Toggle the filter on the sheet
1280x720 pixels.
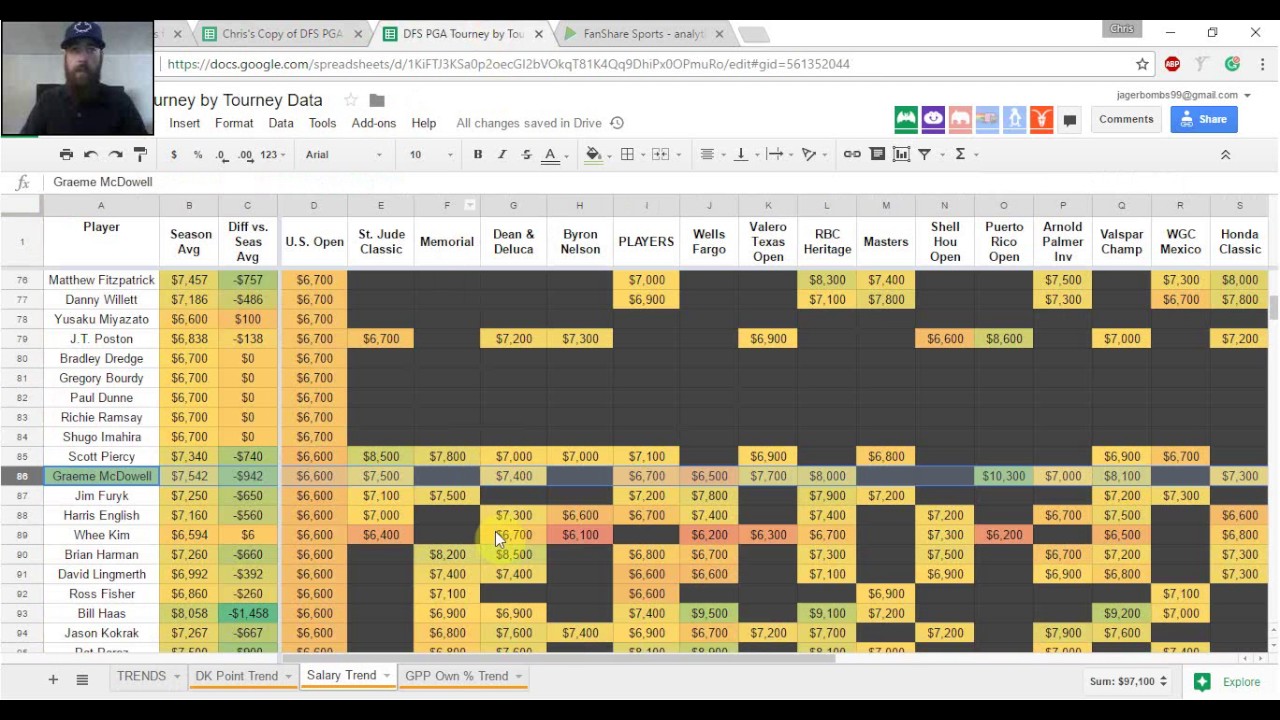pyautogui.click(x=925, y=154)
